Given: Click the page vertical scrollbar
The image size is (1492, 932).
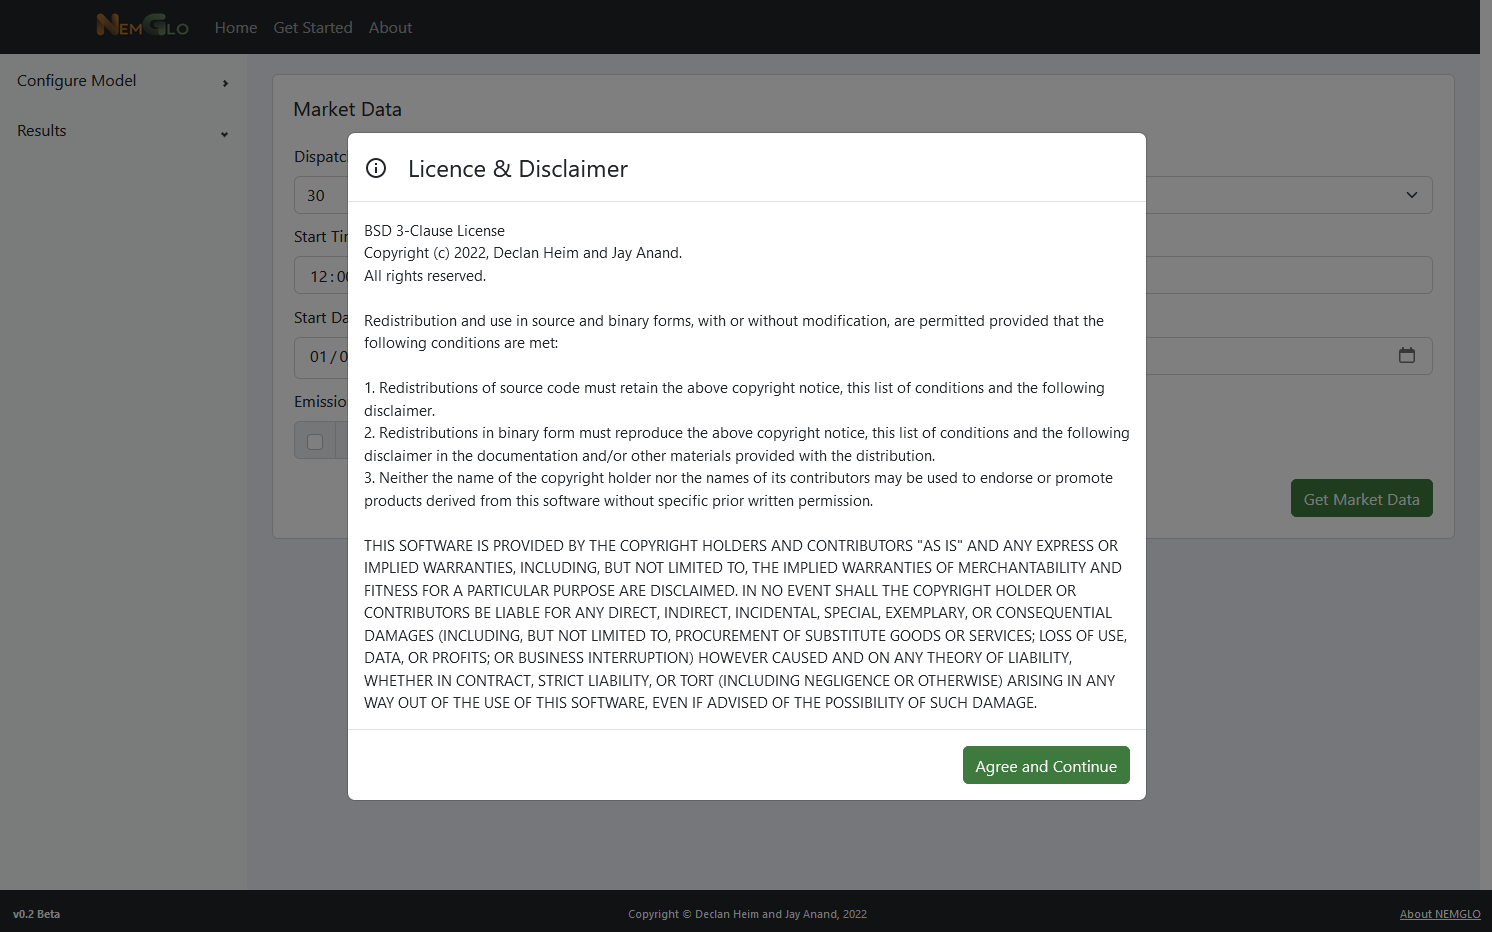Looking at the screenshot, I should (1486, 445).
